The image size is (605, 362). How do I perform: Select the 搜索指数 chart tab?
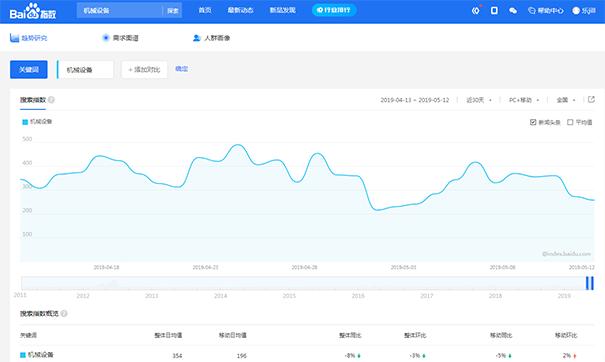tap(33, 100)
